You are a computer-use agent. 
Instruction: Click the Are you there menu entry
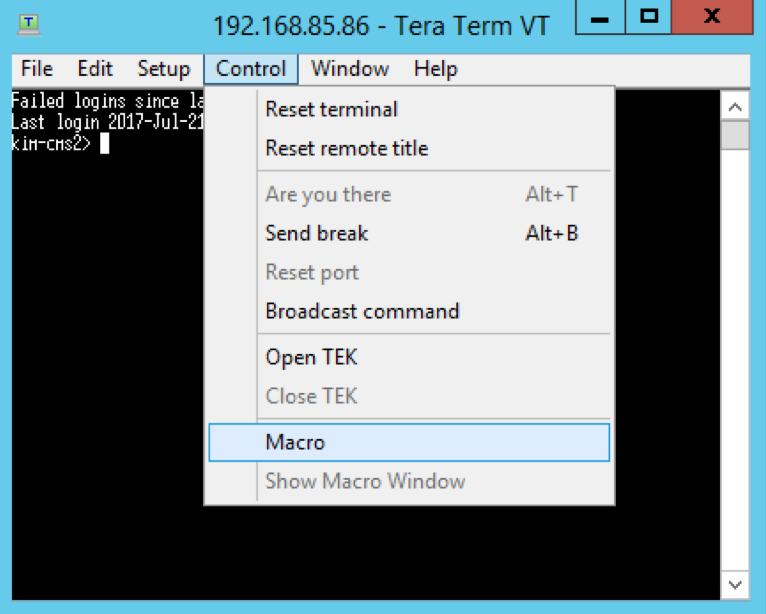pyautogui.click(x=409, y=194)
